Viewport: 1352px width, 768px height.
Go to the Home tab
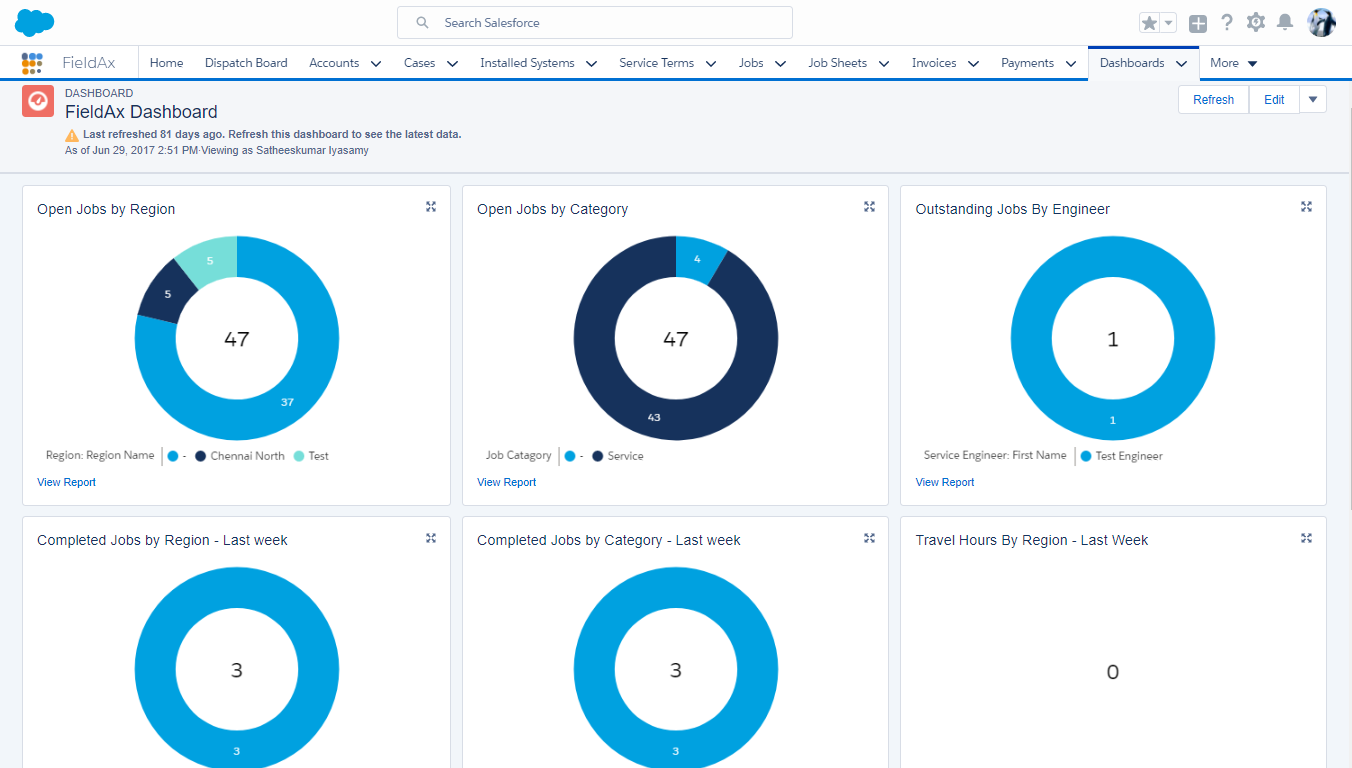[x=166, y=63]
